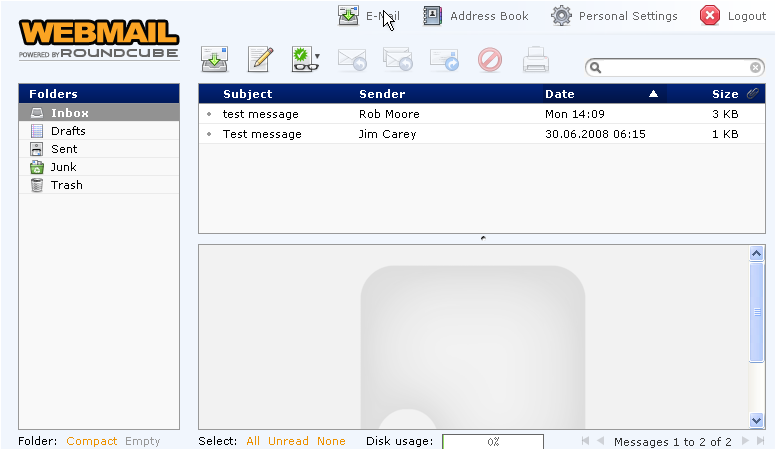
Task: Click the Print message icon
Action: coord(536,60)
